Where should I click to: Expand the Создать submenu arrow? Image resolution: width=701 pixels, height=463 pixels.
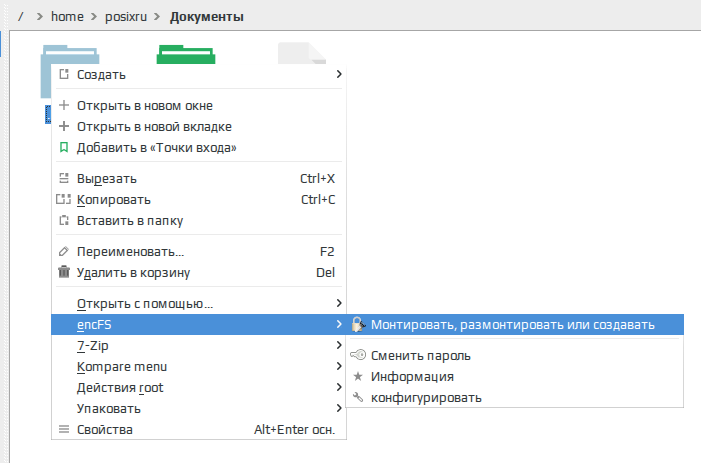click(339, 74)
